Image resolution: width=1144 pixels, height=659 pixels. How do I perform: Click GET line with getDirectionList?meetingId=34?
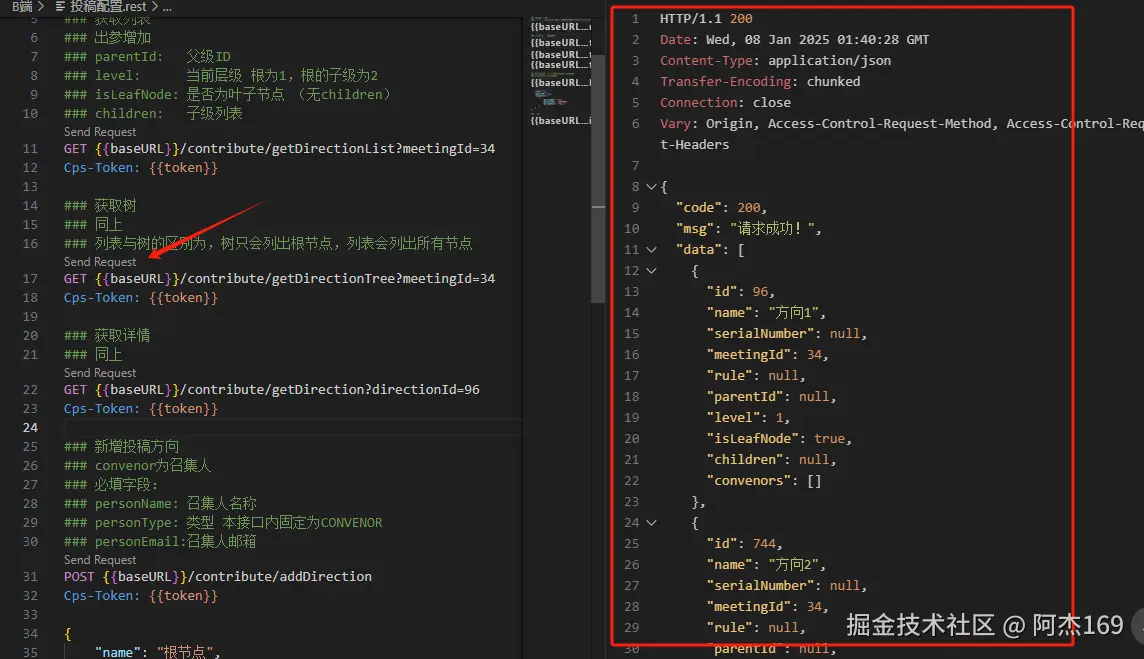(x=279, y=148)
